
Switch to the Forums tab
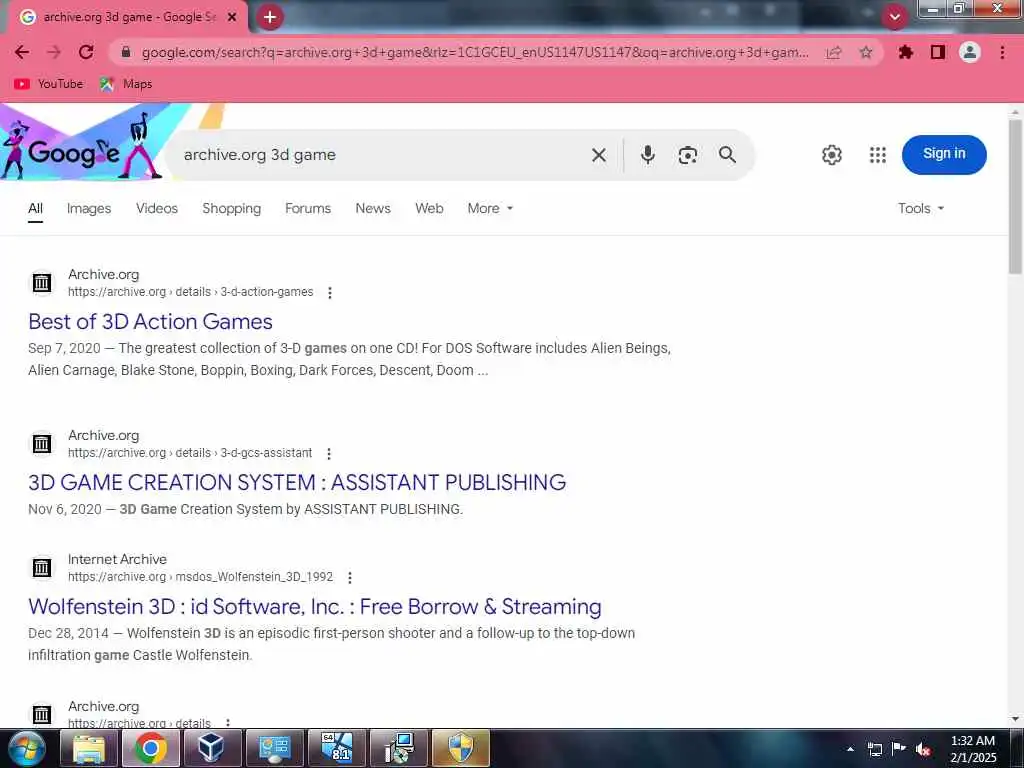[x=308, y=209]
